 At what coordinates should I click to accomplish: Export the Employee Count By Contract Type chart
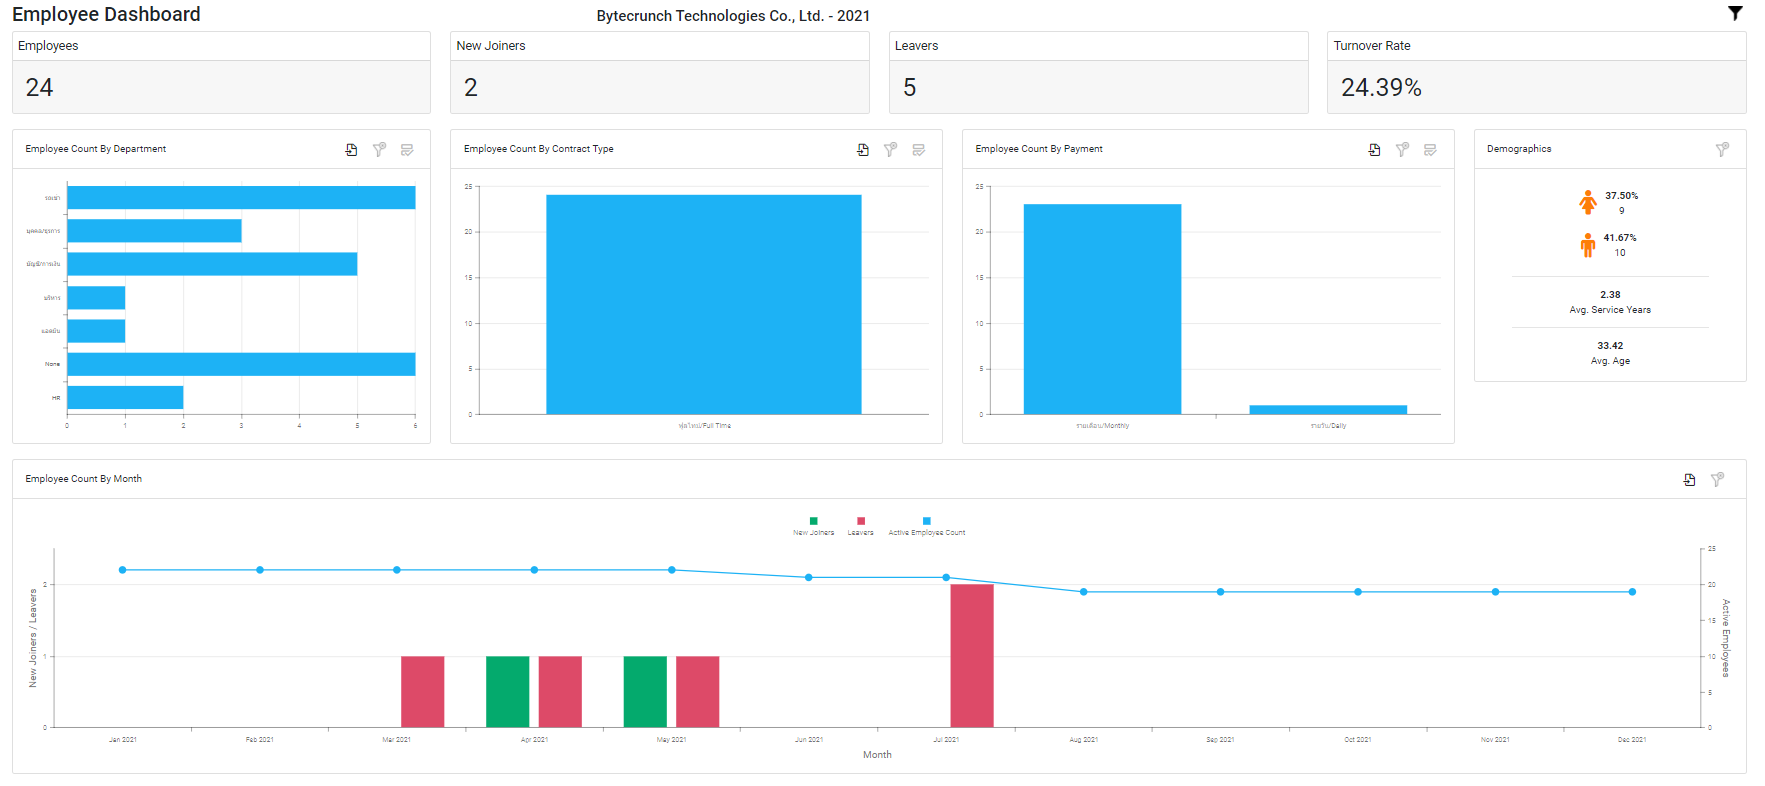point(863,150)
